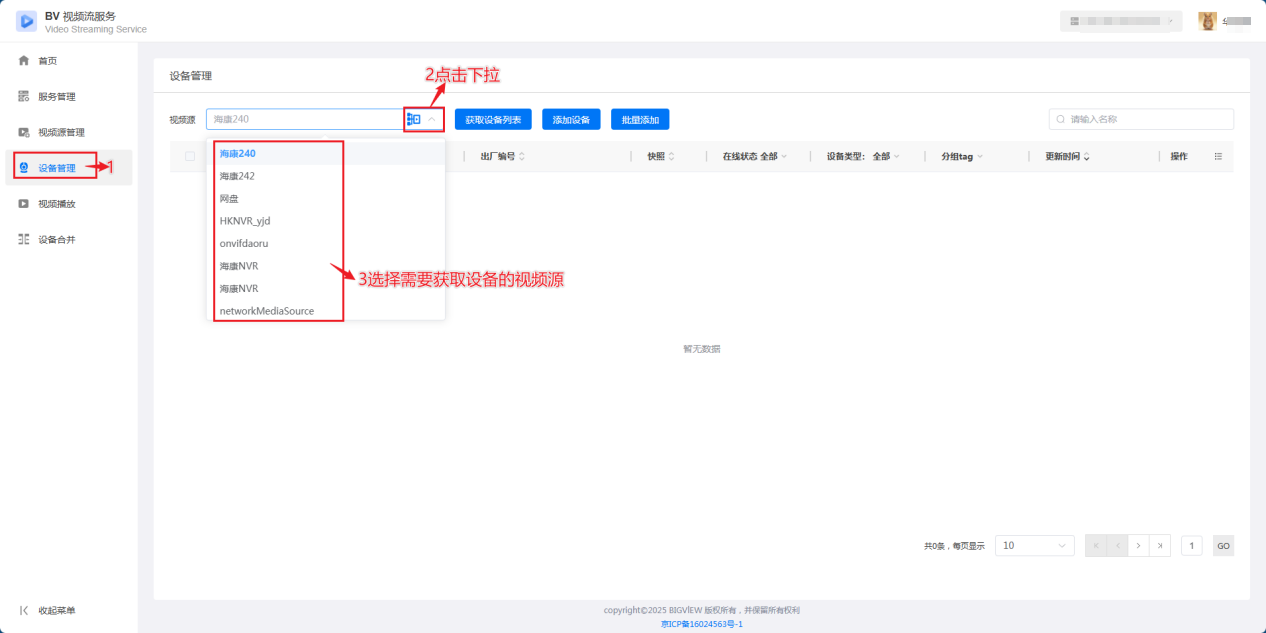This screenshot has height=633, width=1266.
Task: Open 服务管理 sidebar icon
Action: (24, 97)
